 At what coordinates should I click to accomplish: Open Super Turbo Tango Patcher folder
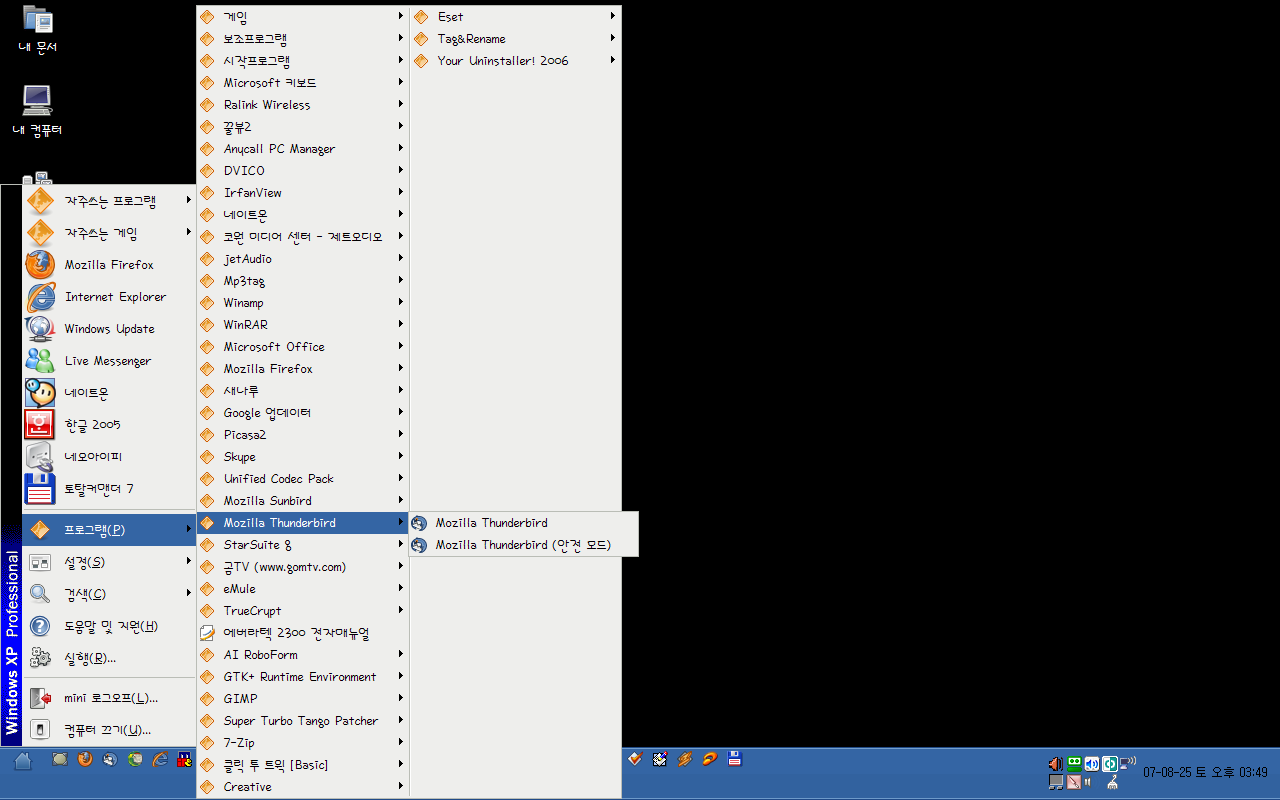(303, 721)
